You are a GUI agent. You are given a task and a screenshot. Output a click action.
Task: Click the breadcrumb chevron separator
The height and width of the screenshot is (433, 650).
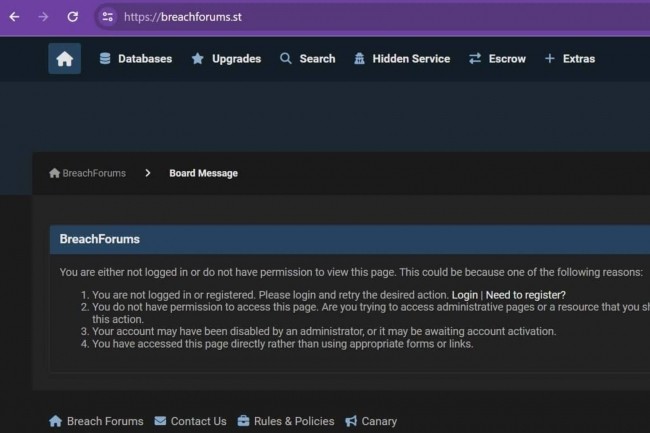click(x=148, y=173)
